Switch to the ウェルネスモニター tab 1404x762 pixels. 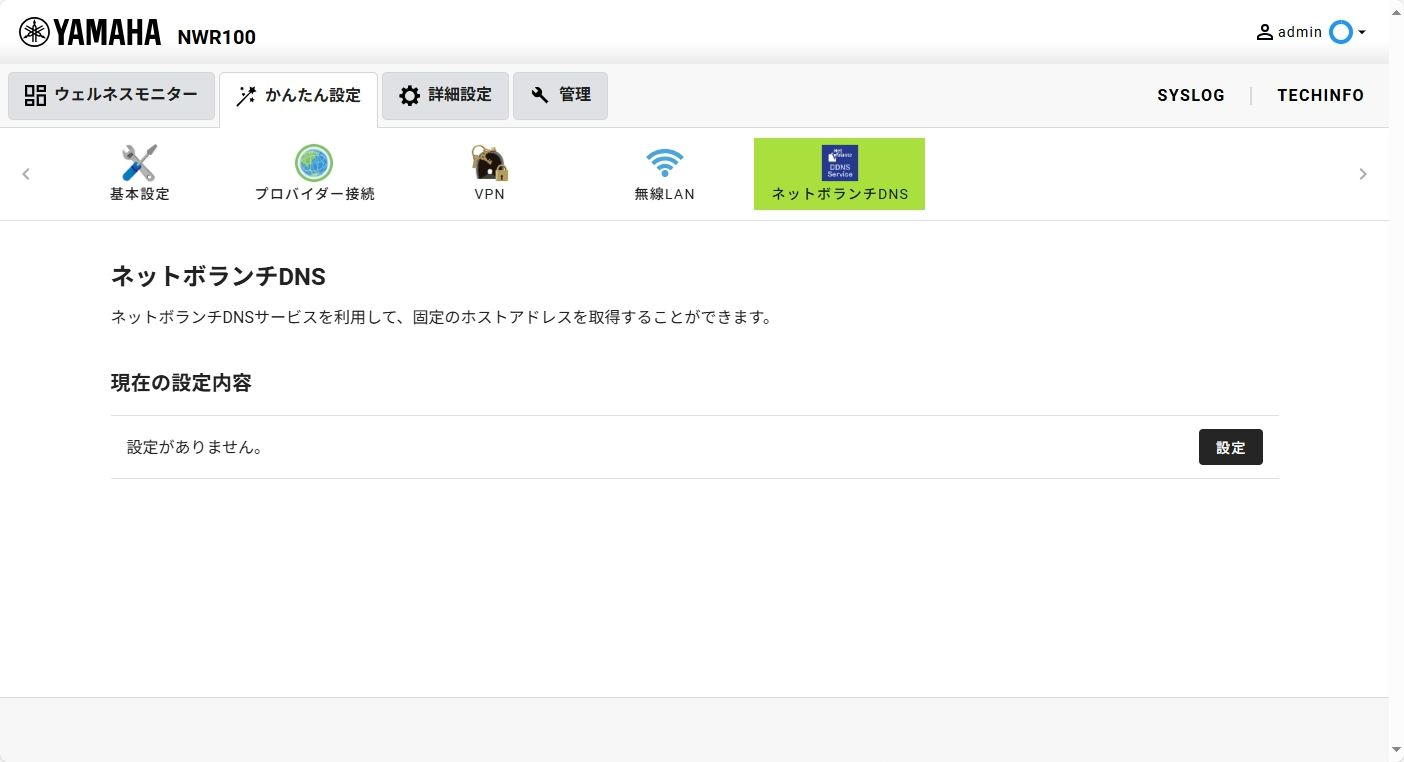click(111, 95)
